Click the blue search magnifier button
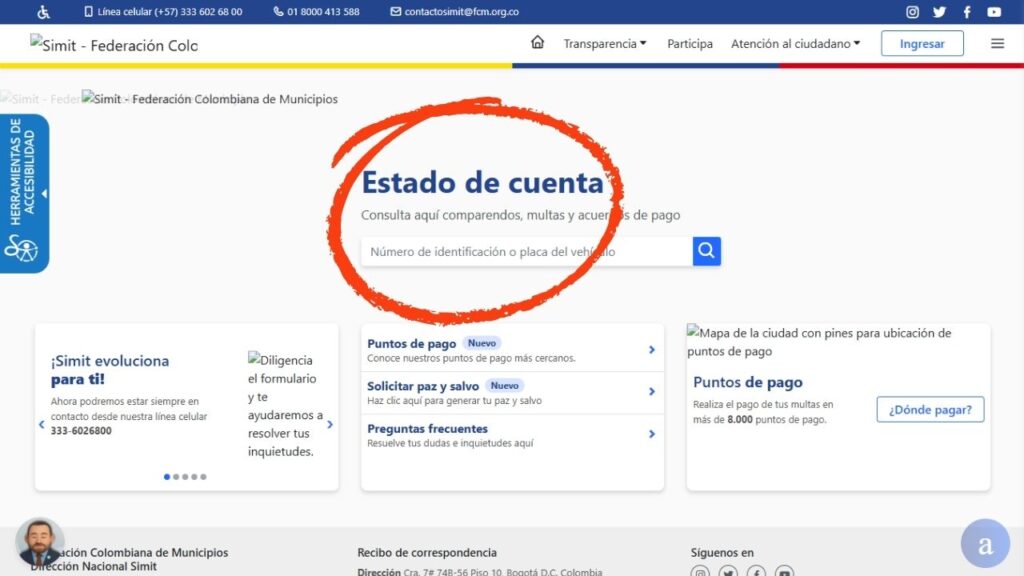Viewport: 1024px width, 576px height. click(706, 251)
